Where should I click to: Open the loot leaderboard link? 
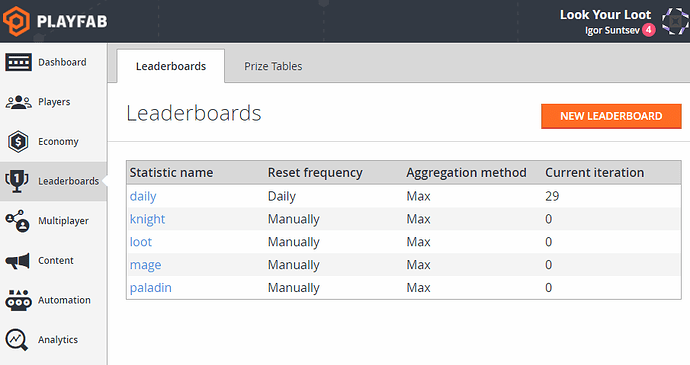(x=141, y=242)
